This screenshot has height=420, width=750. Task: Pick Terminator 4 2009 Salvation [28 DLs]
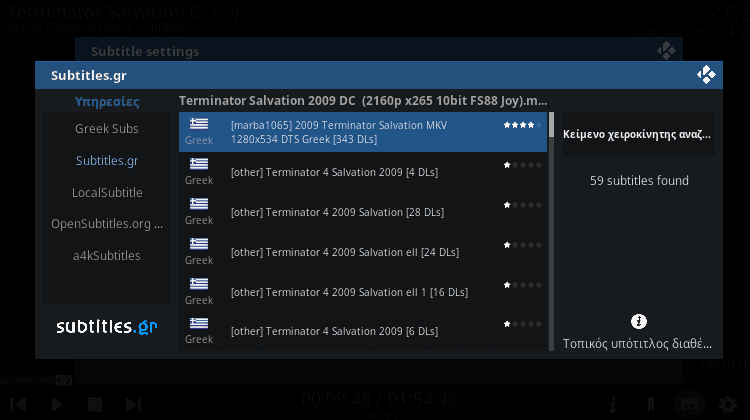(x=363, y=212)
